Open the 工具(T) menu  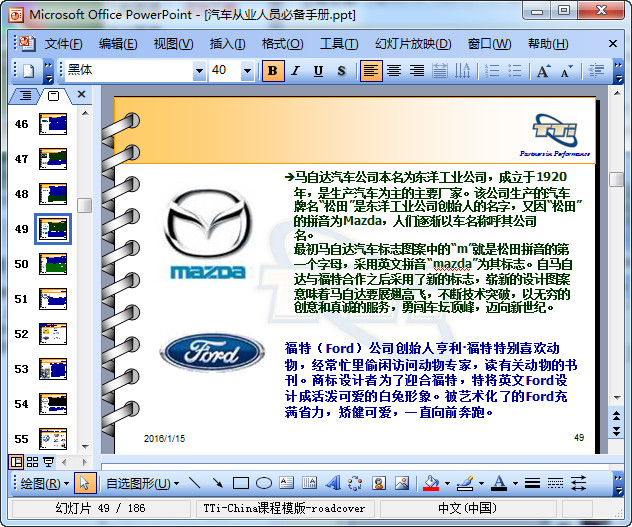(x=339, y=44)
